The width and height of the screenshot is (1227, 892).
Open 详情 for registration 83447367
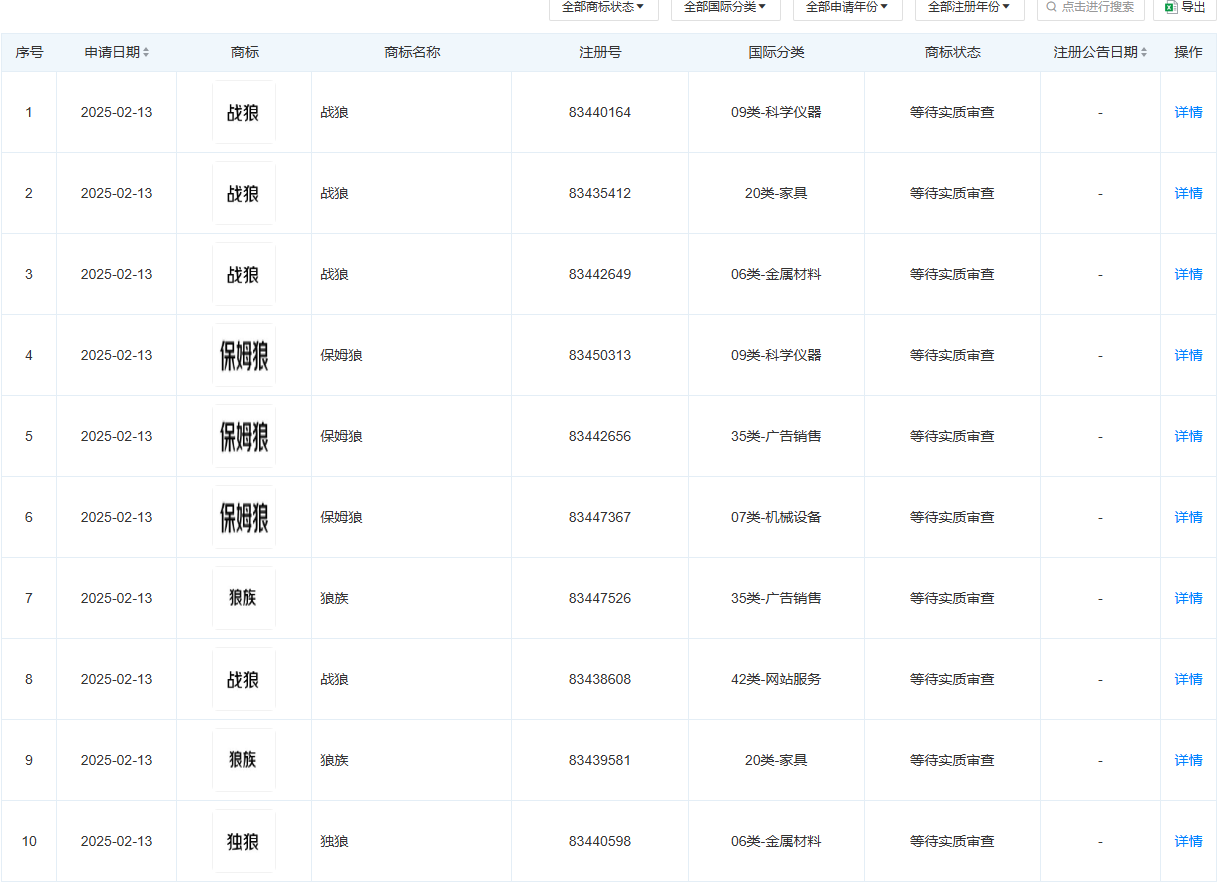(x=1188, y=517)
